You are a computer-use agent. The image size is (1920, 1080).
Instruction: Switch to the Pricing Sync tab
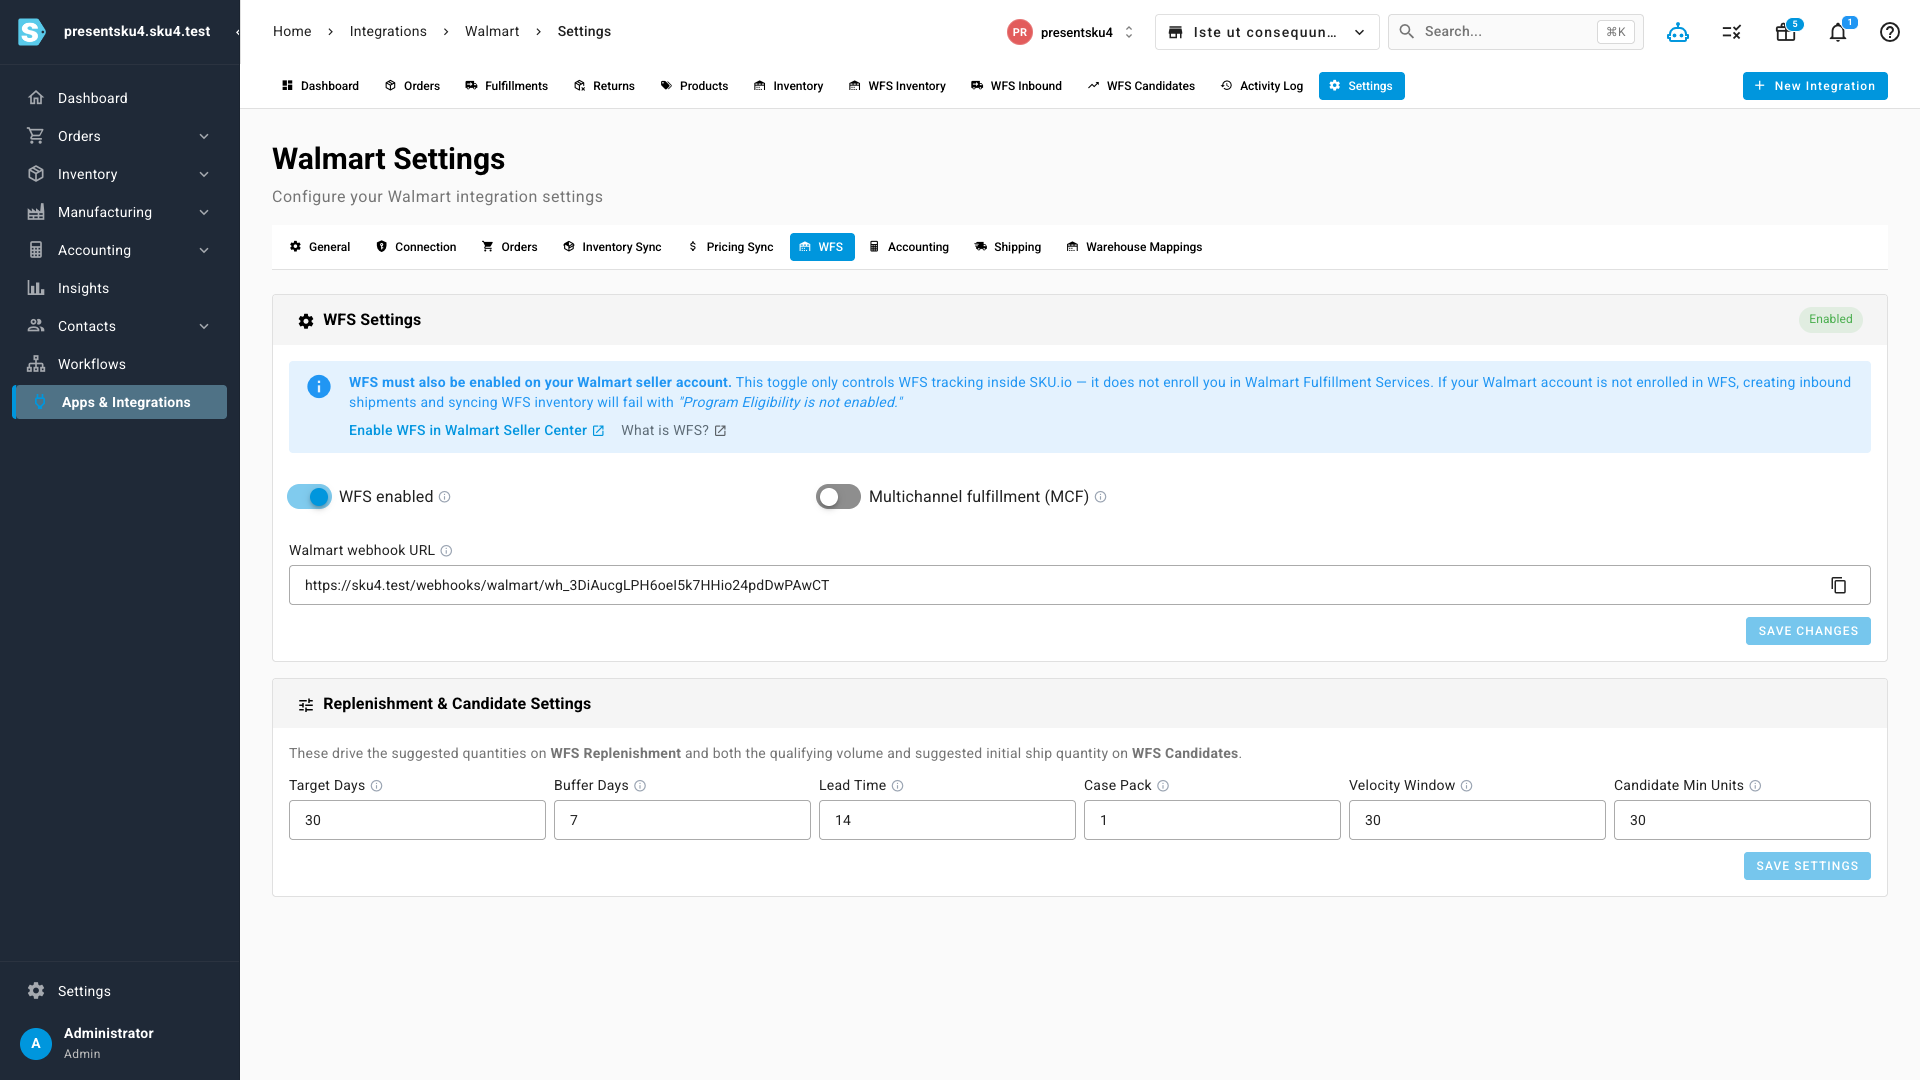pos(731,247)
